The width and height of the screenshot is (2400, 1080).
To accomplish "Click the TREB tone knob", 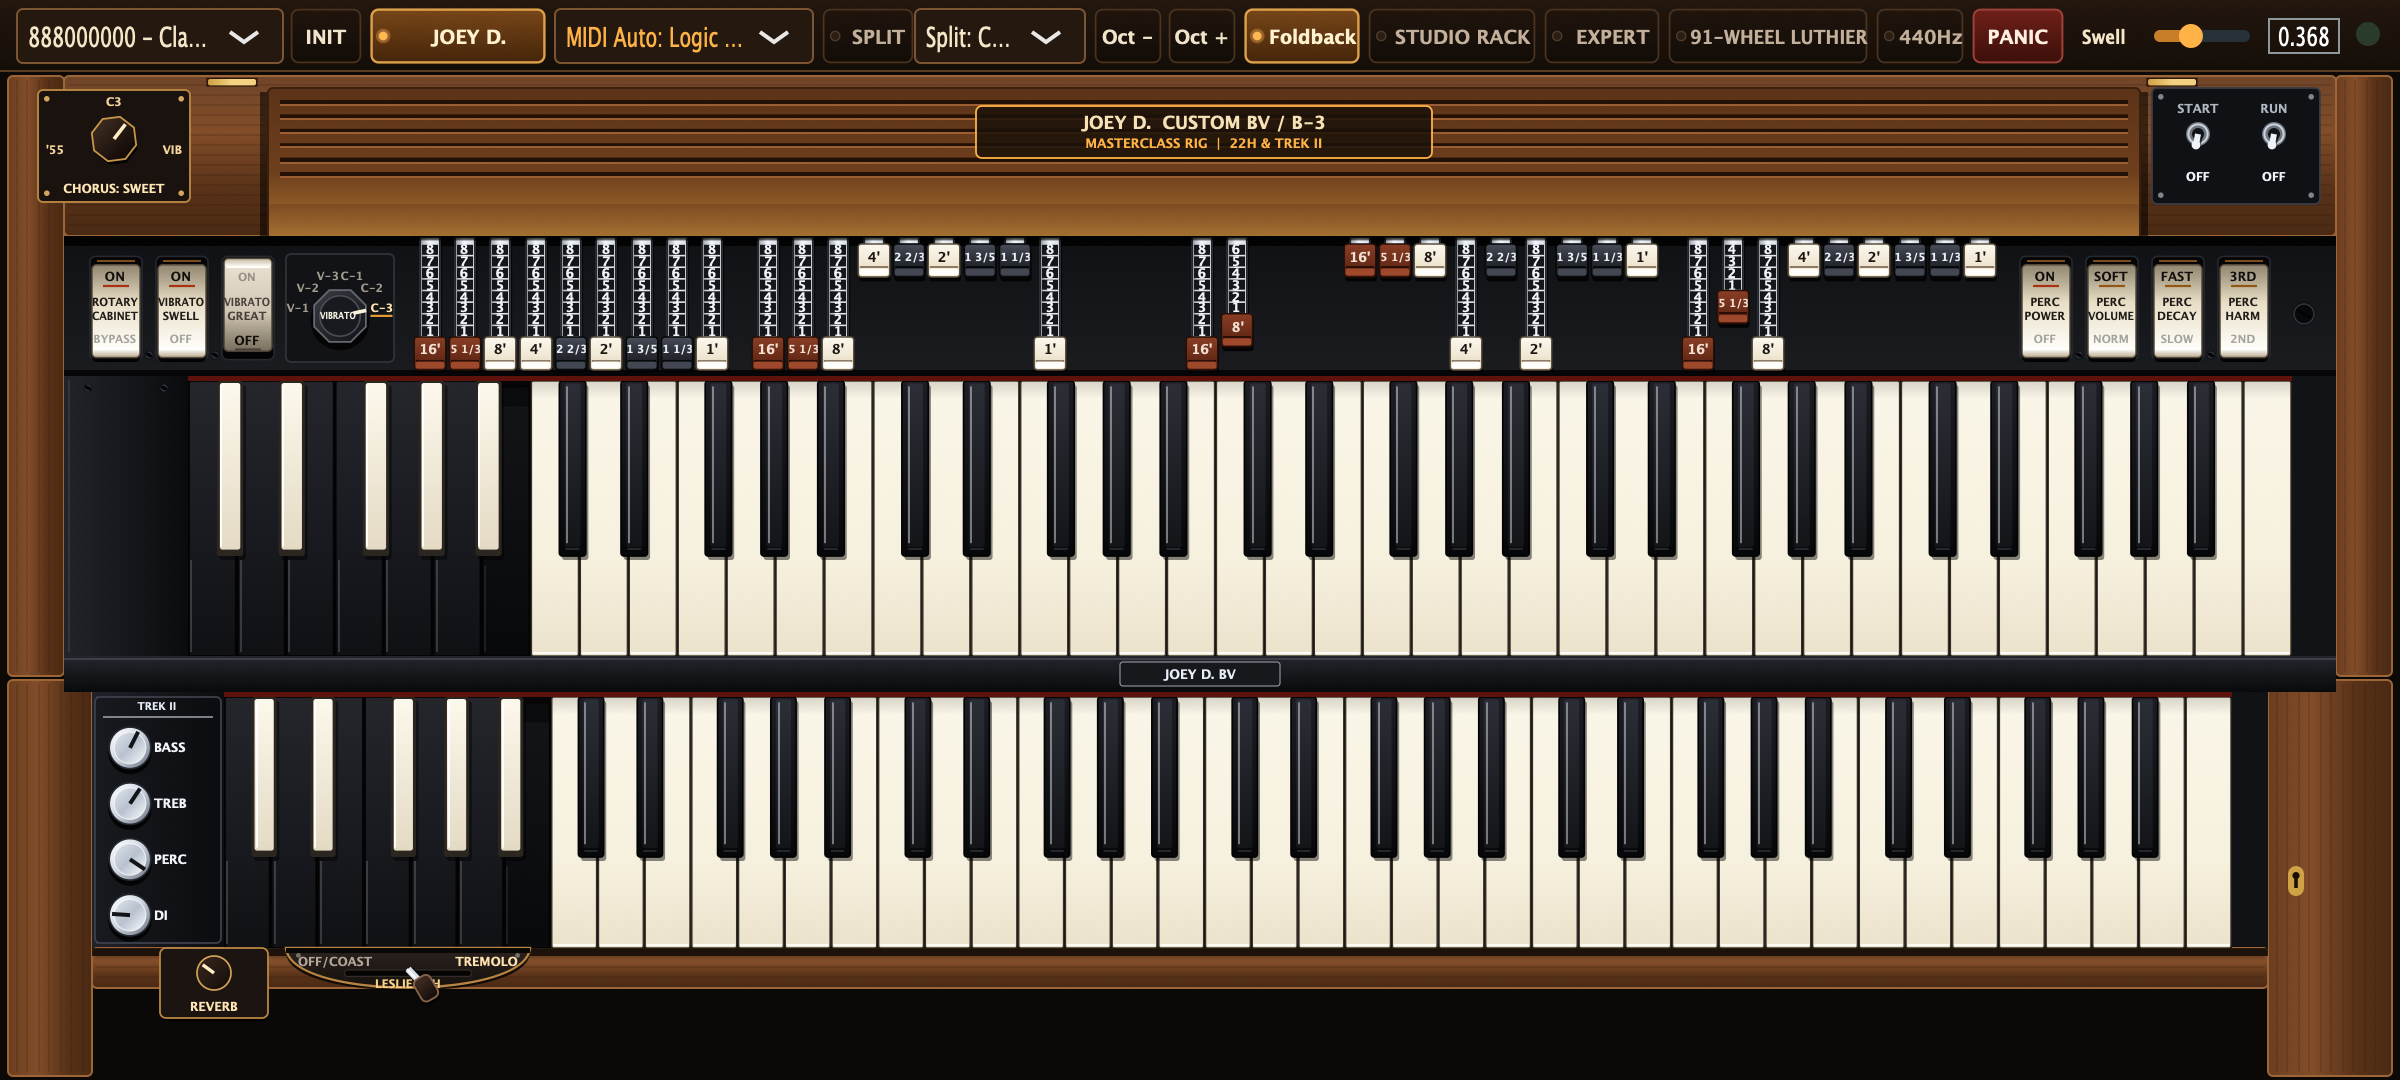I will coord(129,803).
